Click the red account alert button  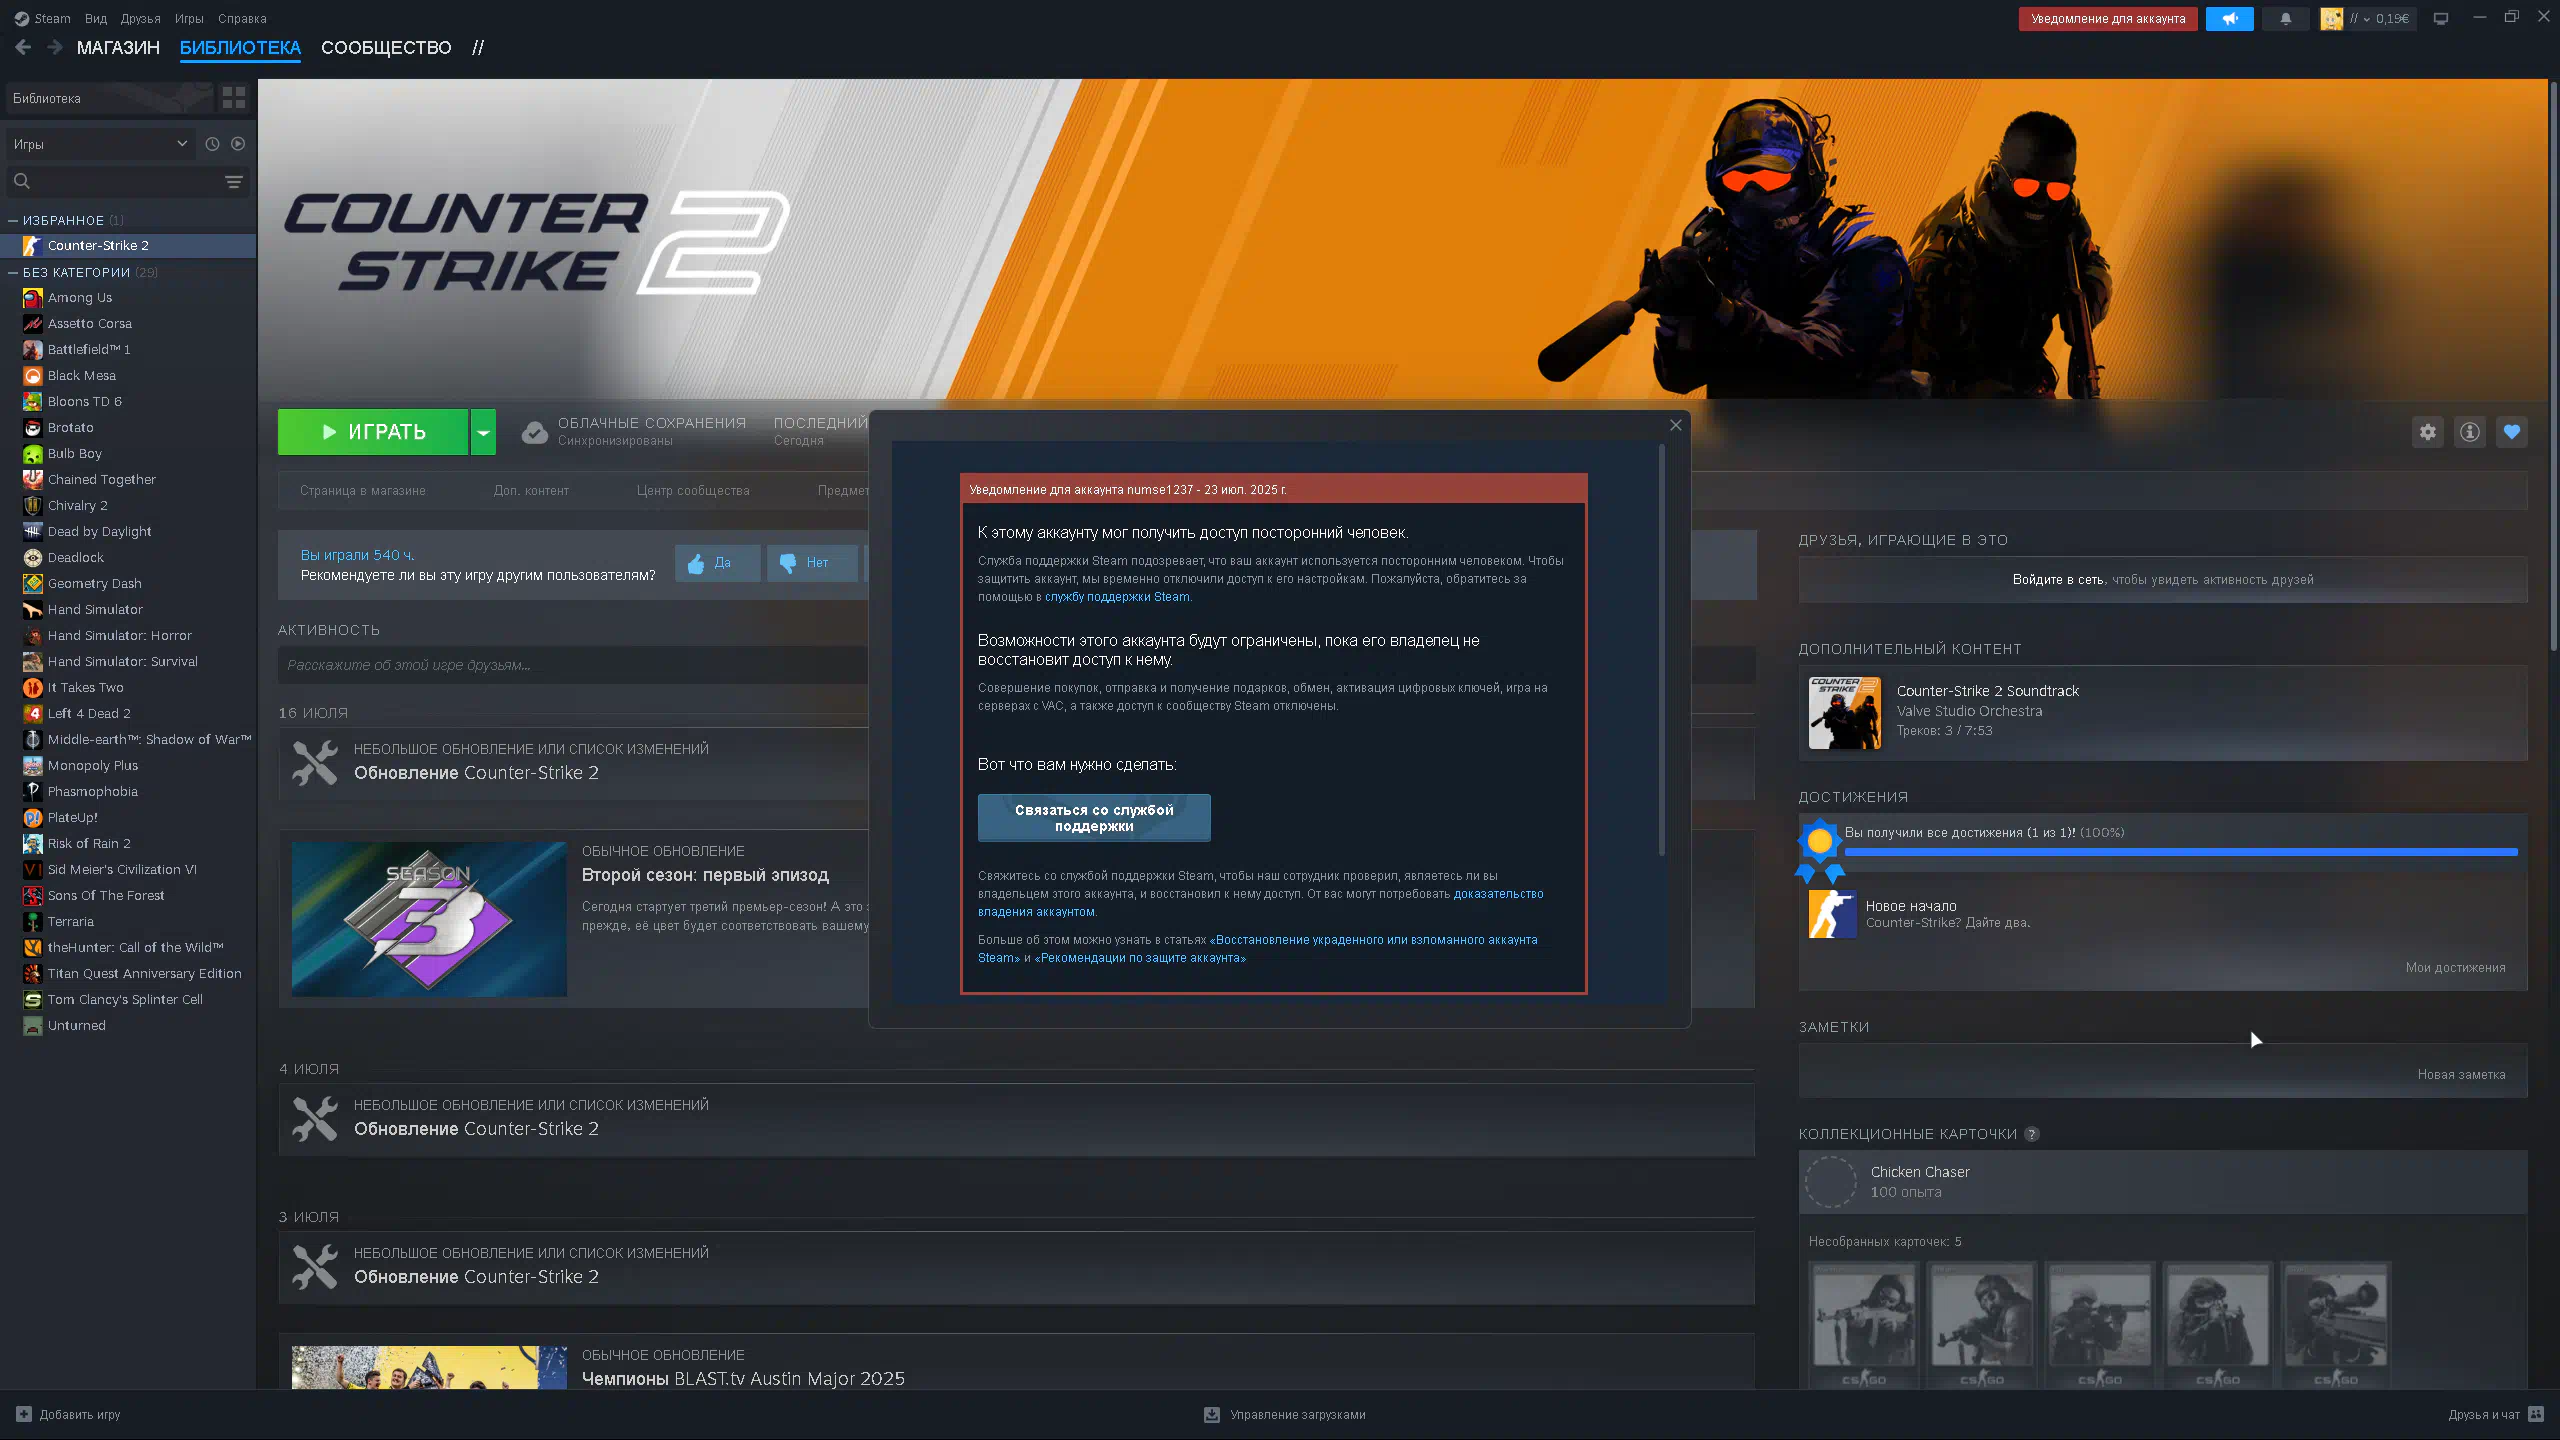[x=2108, y=18]
